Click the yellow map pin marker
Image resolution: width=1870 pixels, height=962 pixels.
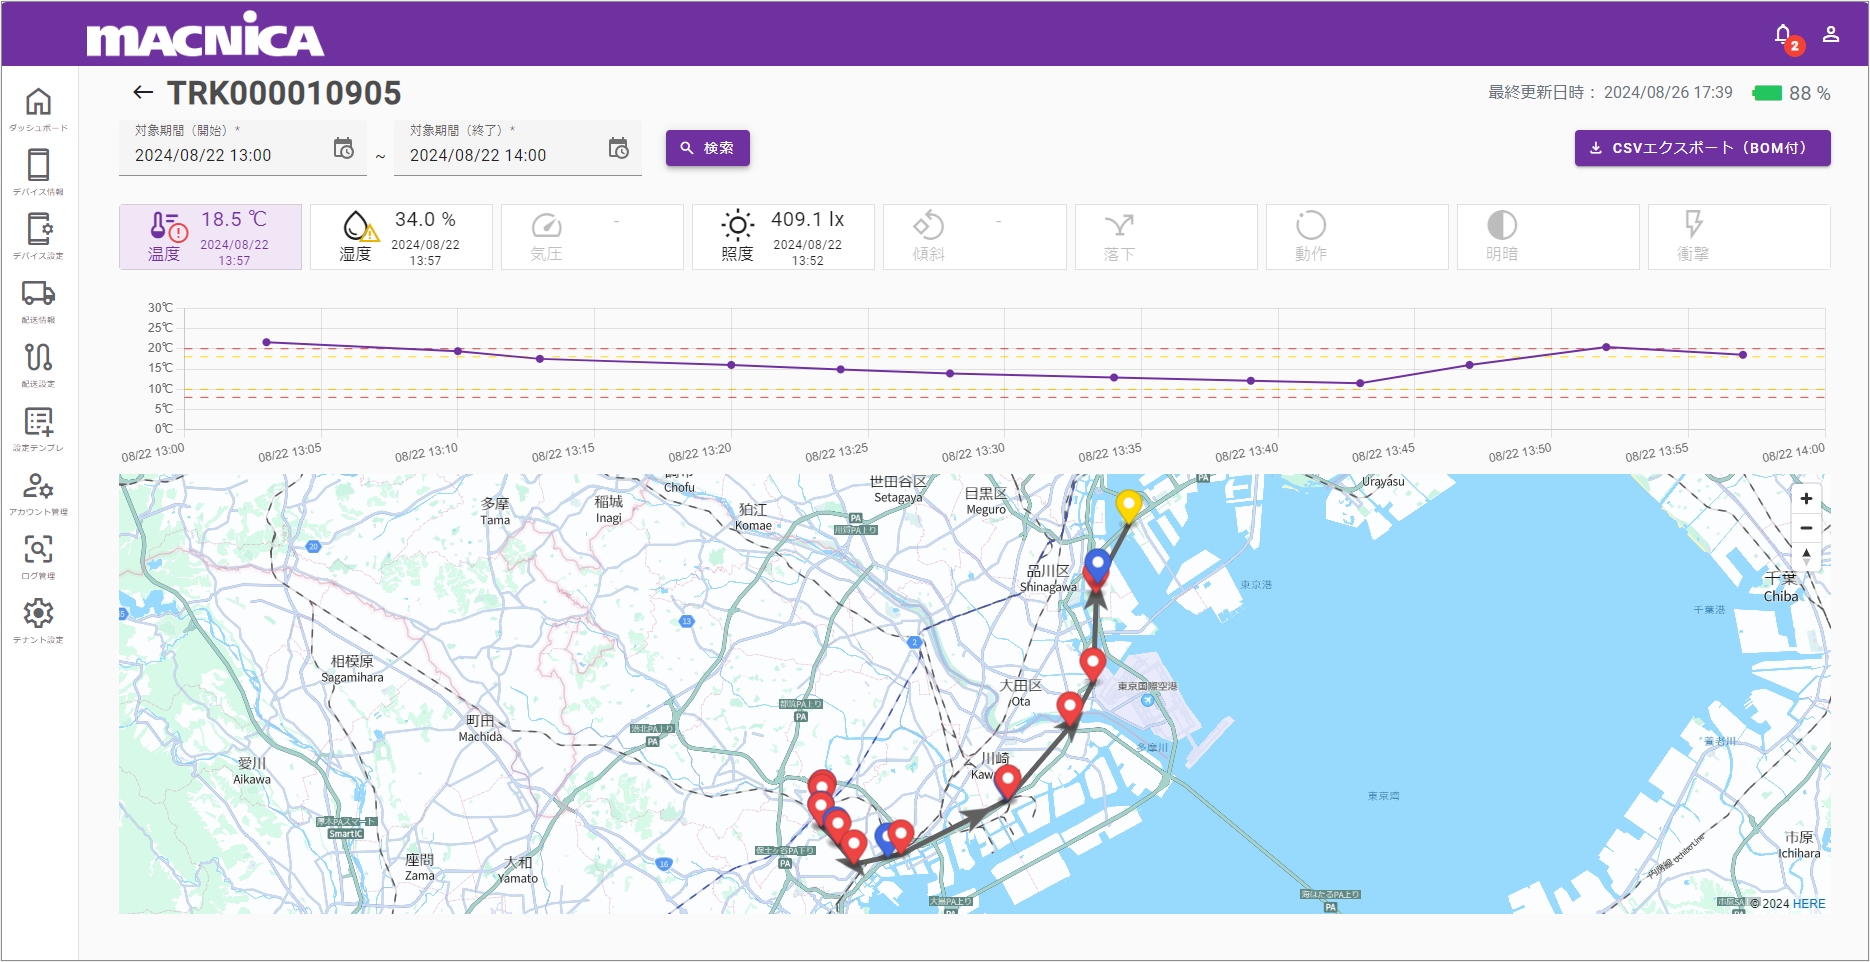[x=1128, y=505]
